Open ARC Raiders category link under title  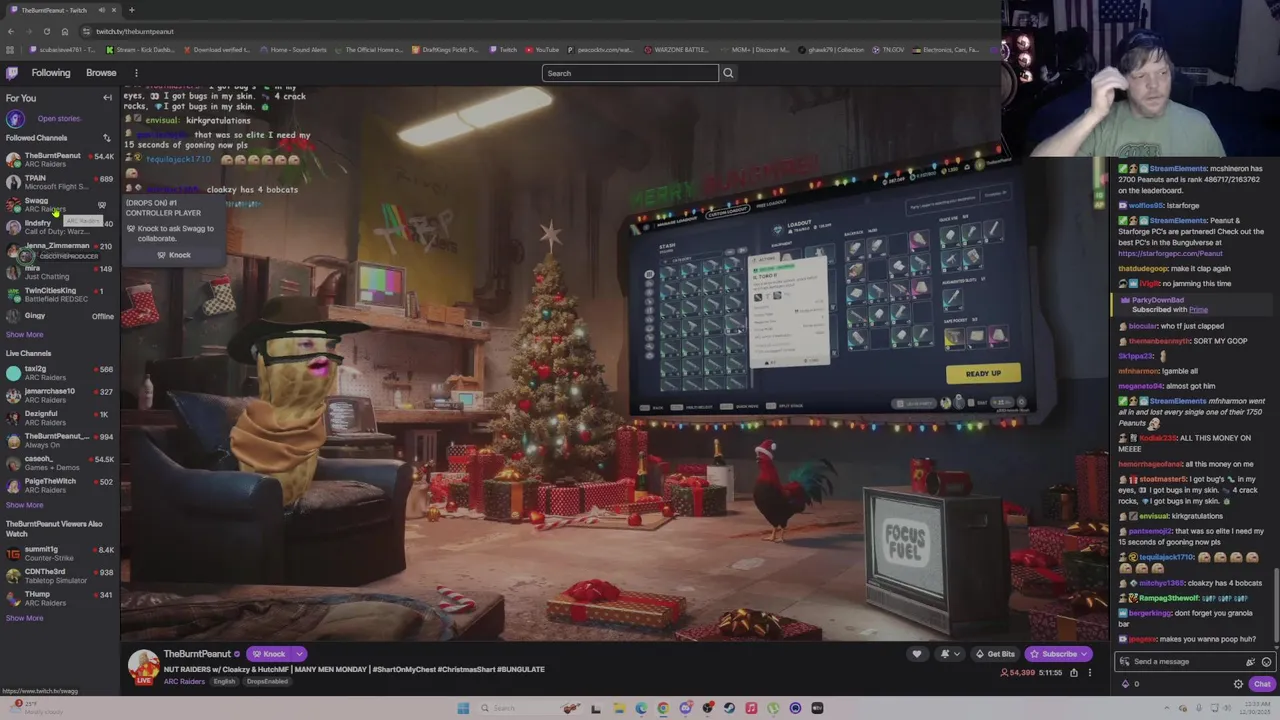click(184, 682)
